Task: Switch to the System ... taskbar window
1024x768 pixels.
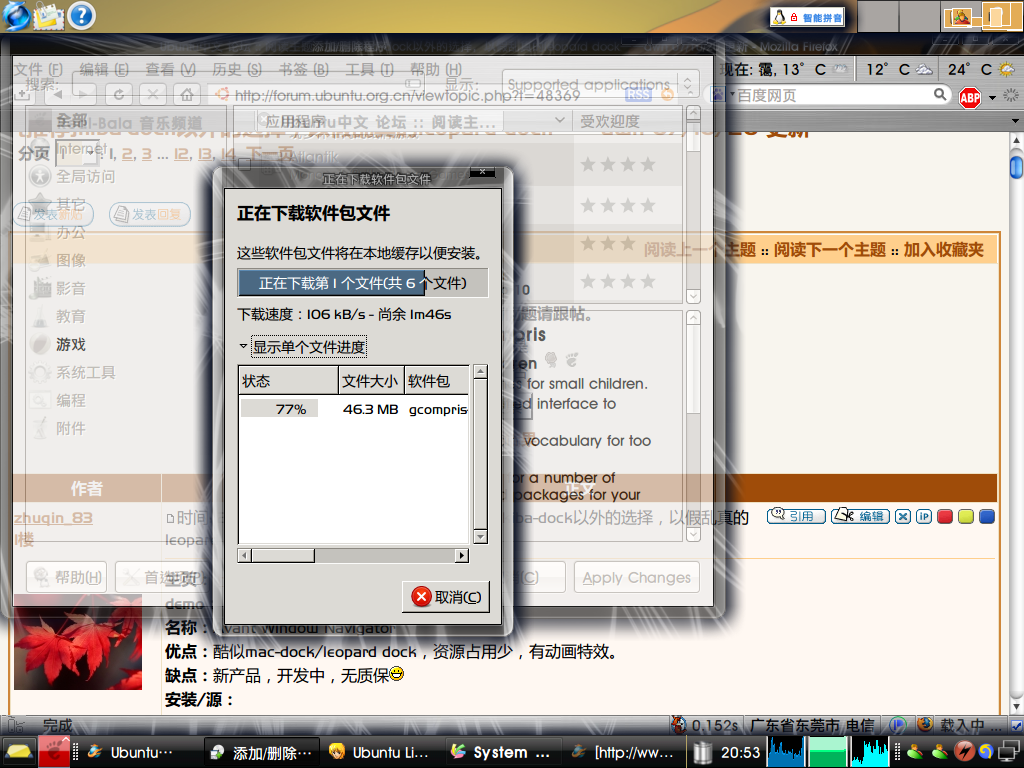Action: (x=502, y=752)
